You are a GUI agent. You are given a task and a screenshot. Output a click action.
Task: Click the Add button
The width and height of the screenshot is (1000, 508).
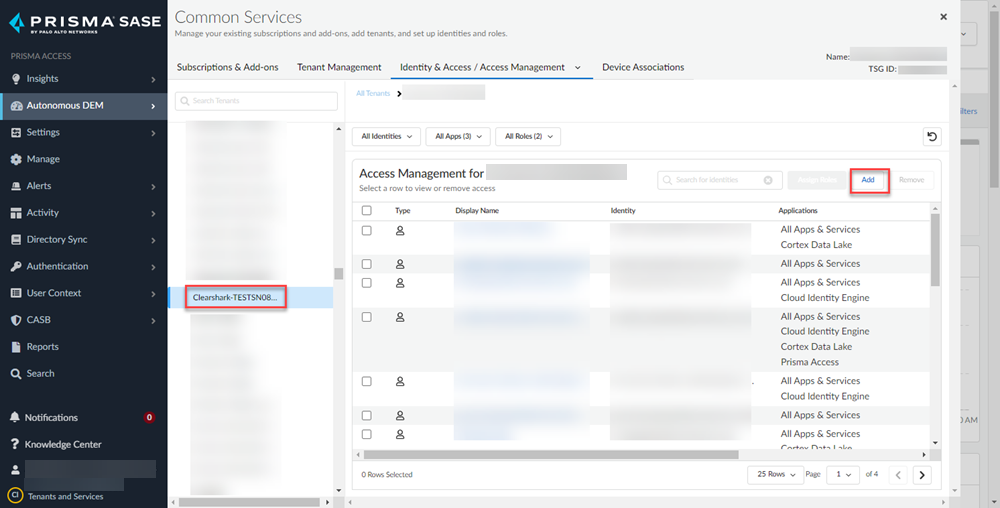point(868,180)
